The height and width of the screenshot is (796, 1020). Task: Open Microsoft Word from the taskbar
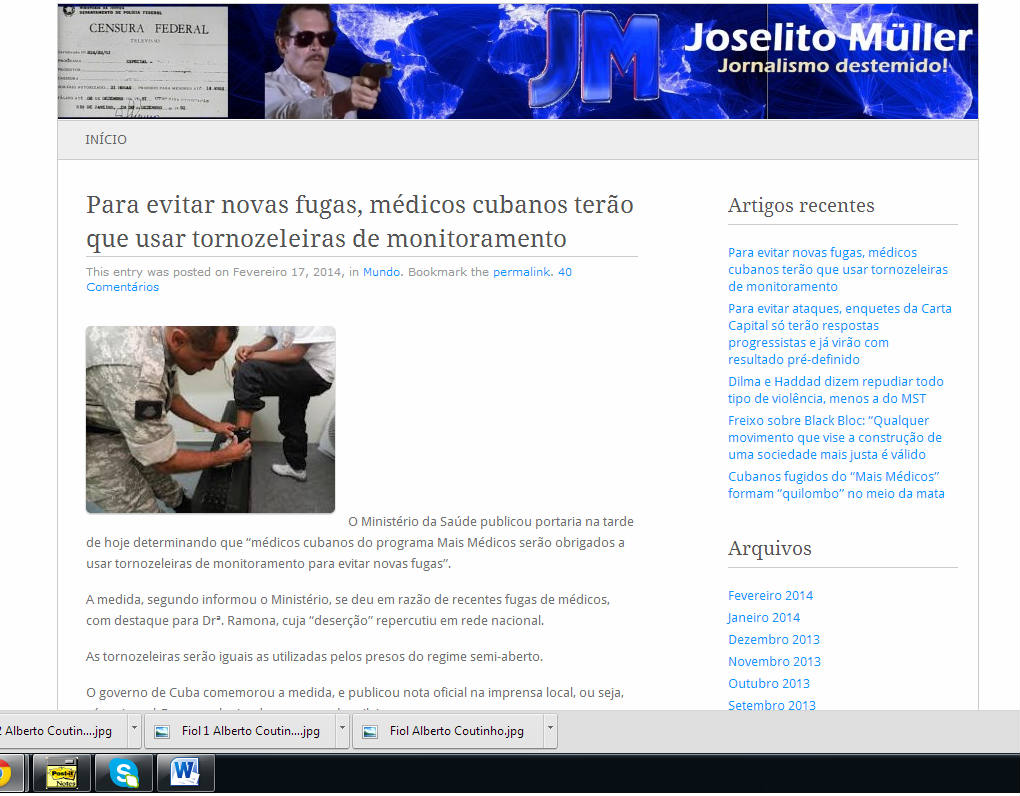click(x=184, y=773)
